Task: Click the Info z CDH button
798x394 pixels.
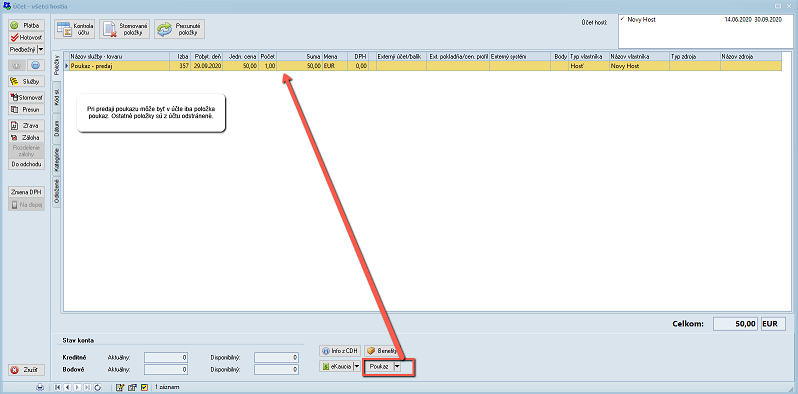Action: [x=340, y=351]
